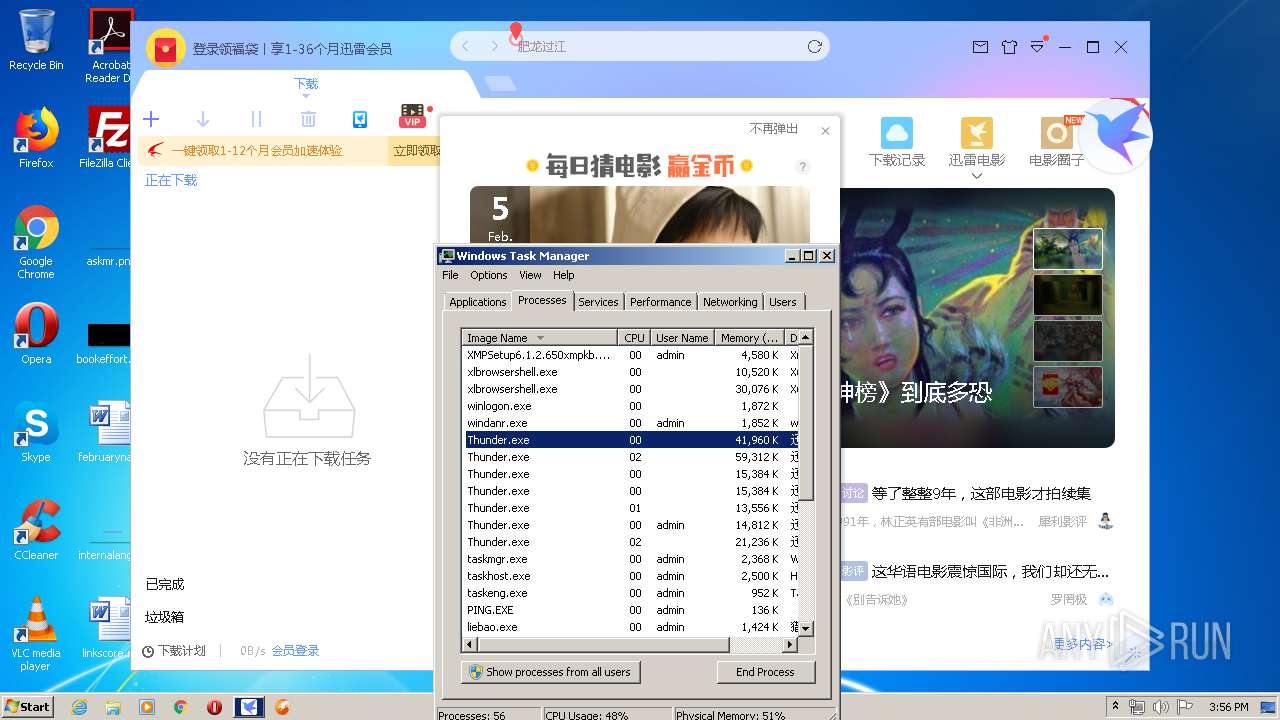The image size is (1280, 720).
Task: Click Show processes from all users
Action: click(550, 672)
